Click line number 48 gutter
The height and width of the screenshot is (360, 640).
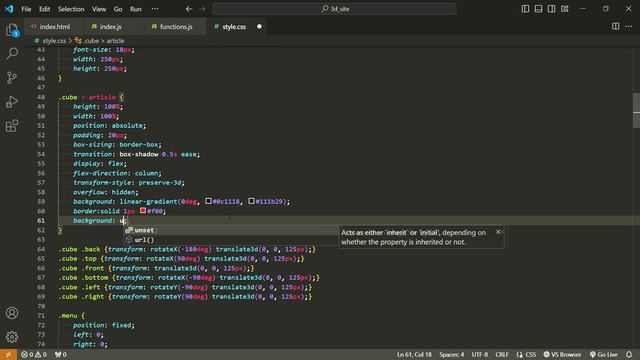coord(41,97)
